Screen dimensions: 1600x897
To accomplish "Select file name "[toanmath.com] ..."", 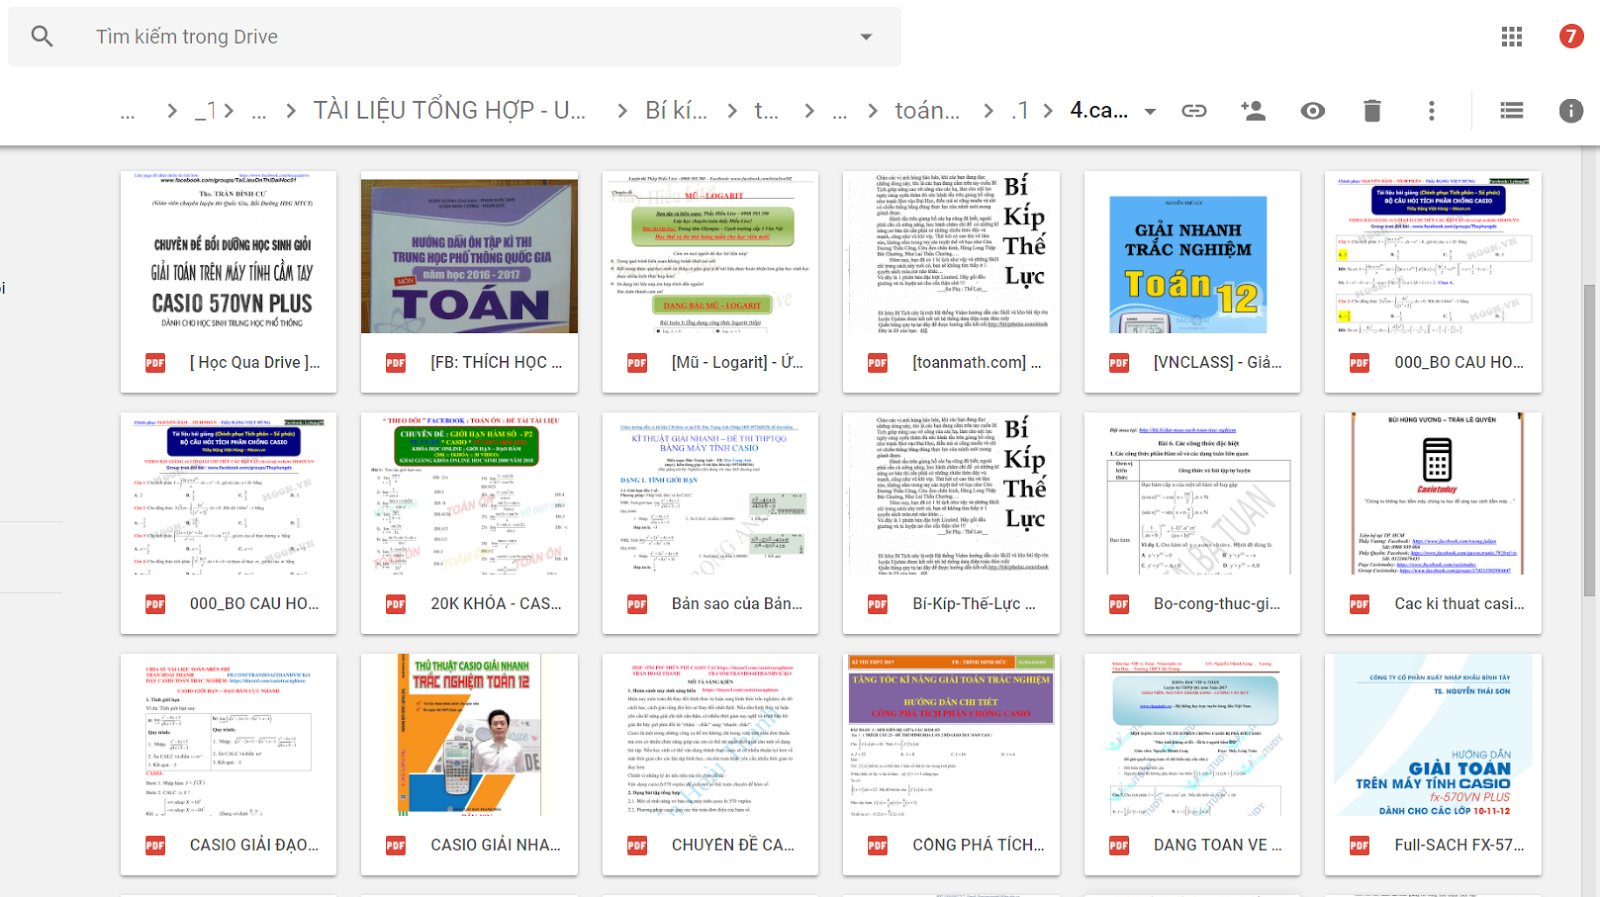I will pyautogui.click(x=977, y=363).
